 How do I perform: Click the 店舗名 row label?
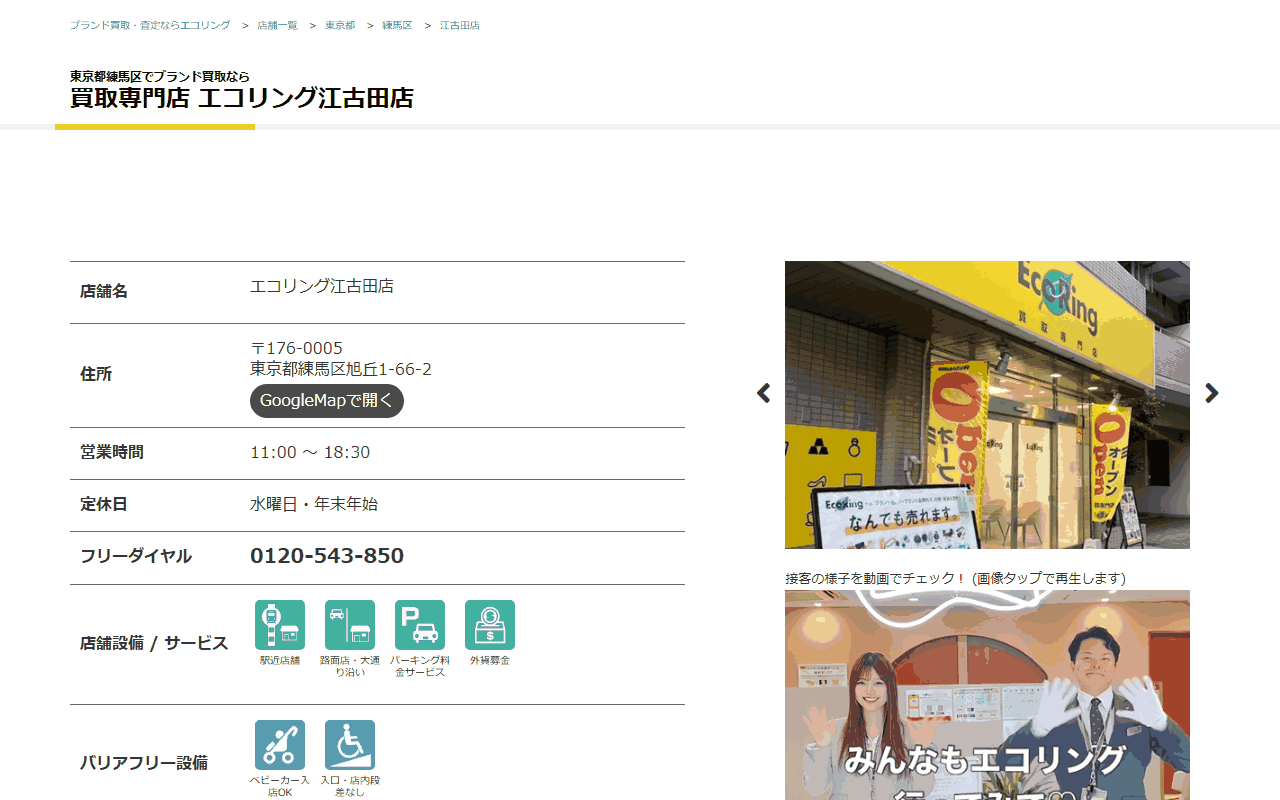104,291
